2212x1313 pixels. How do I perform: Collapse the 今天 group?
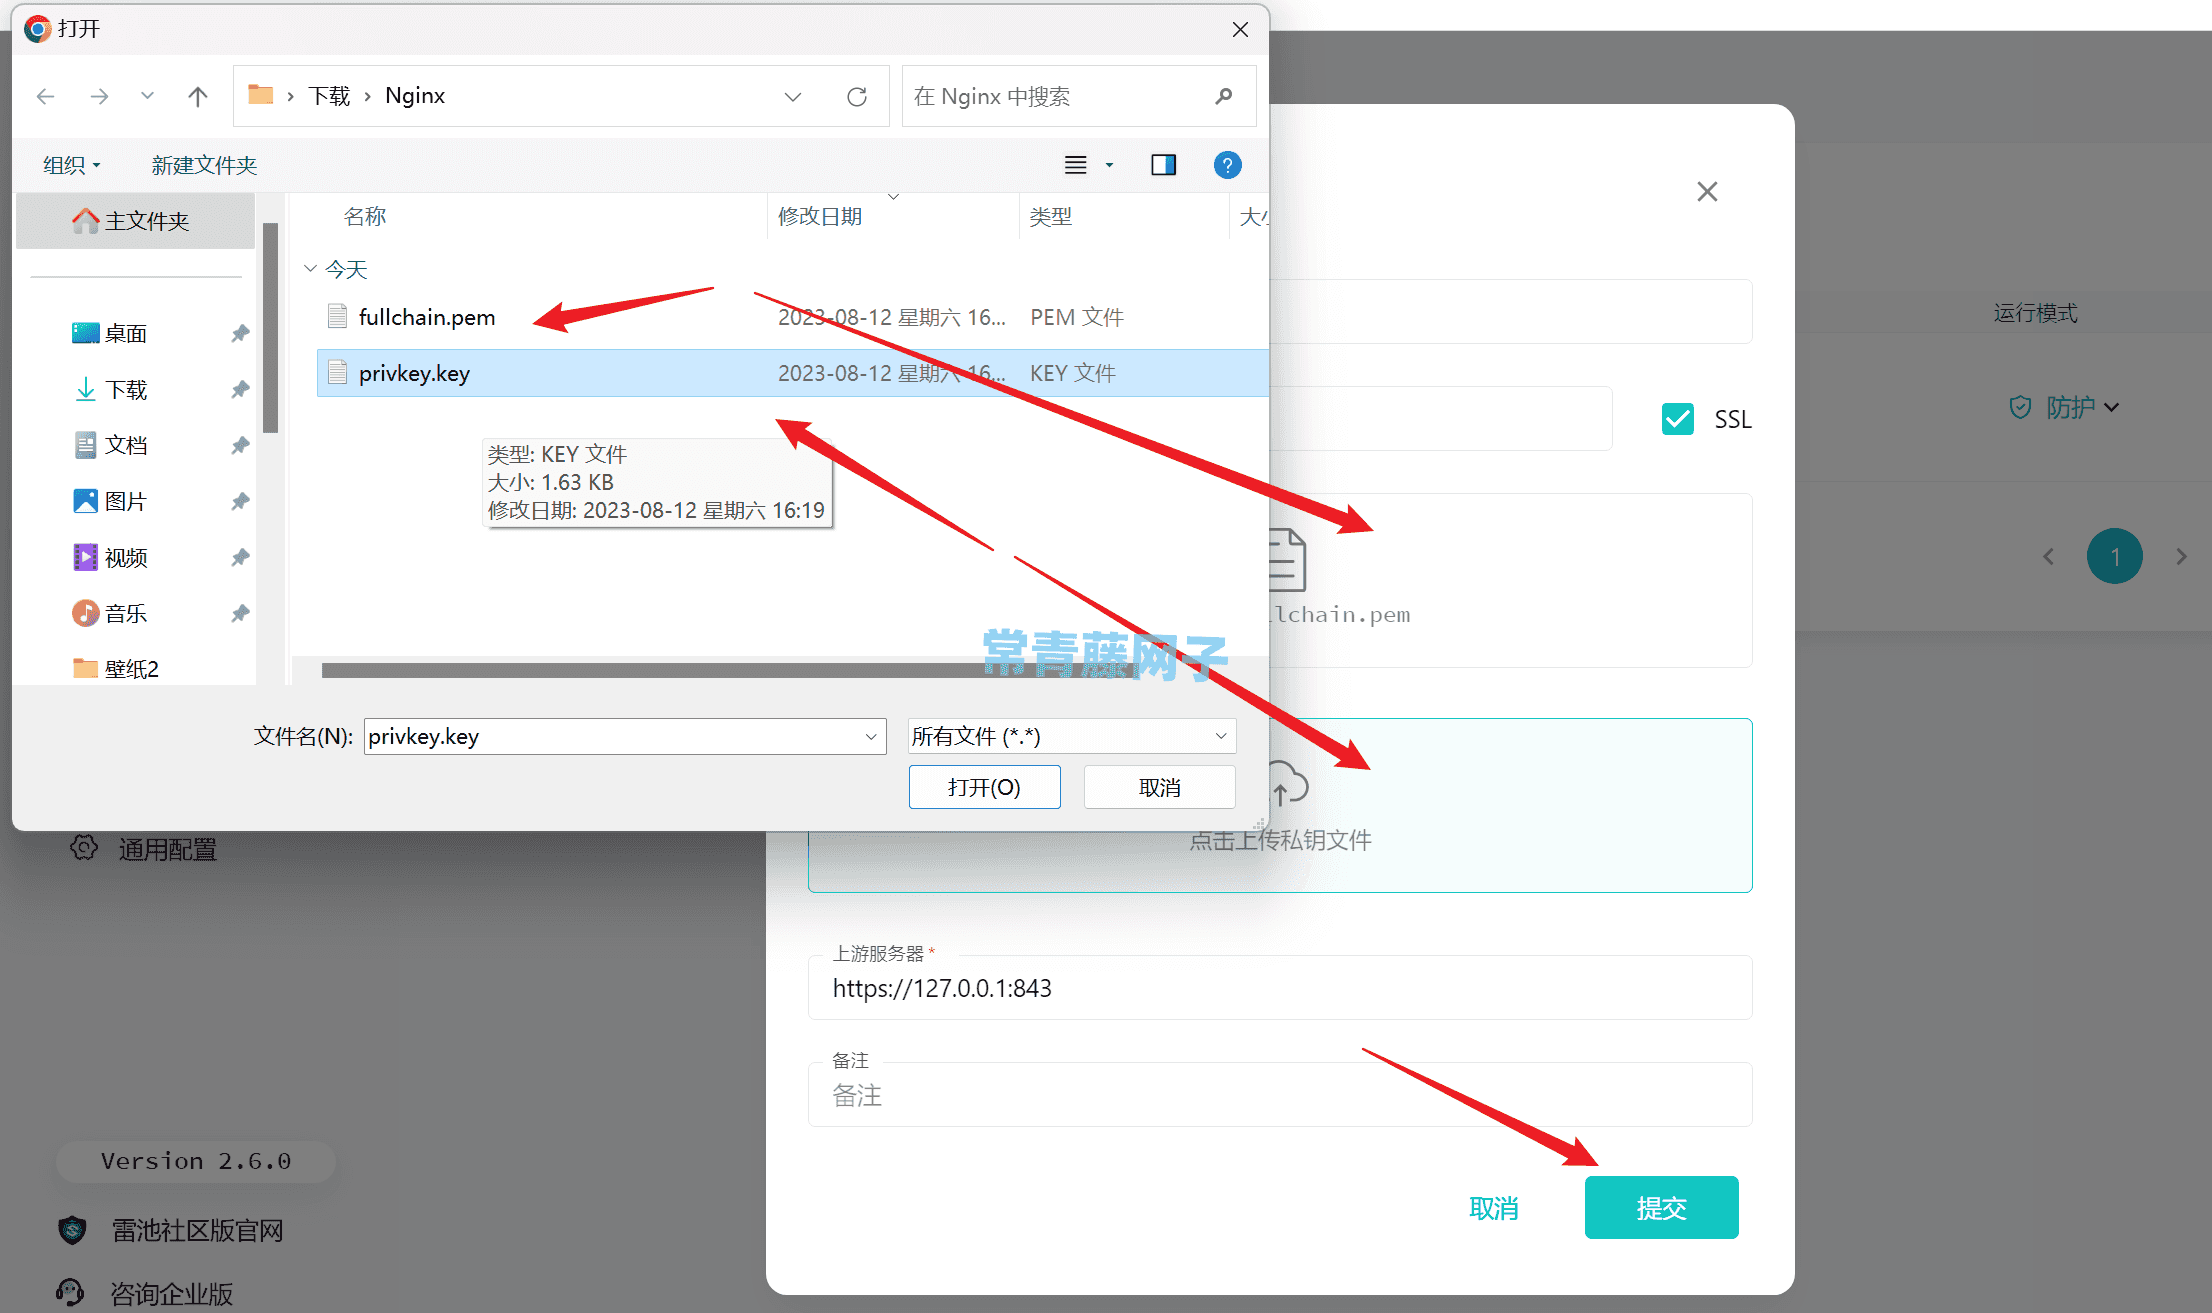tap(310, 269)
